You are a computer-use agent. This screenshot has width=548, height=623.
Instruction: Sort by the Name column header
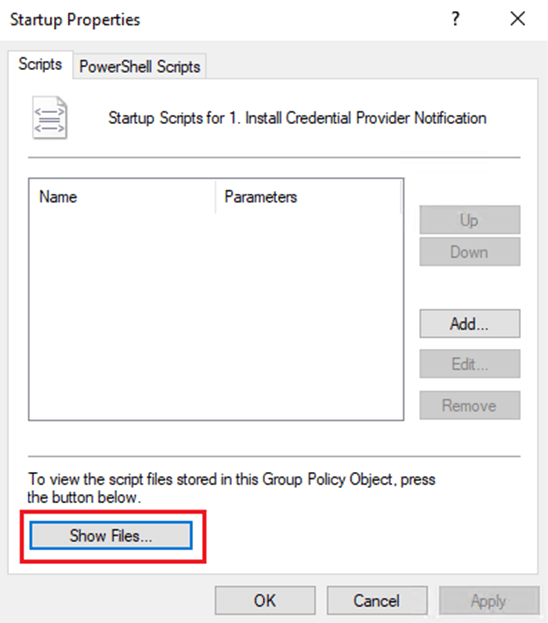pos(122,197)
